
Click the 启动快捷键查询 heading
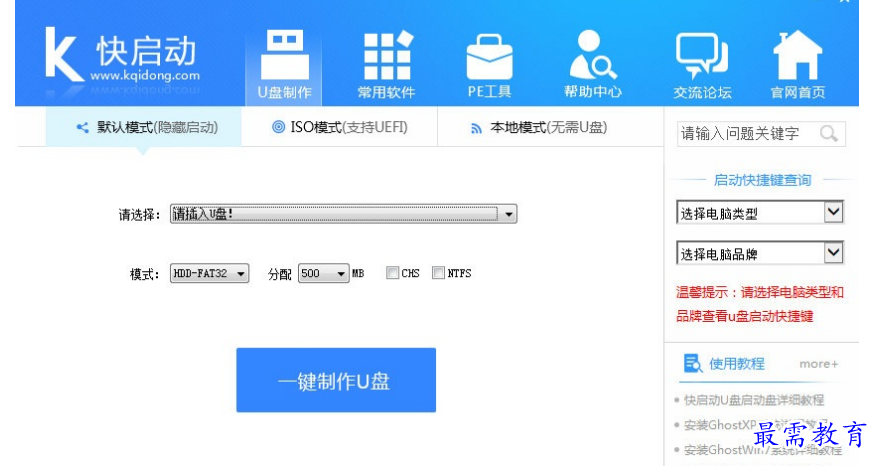[762, 180]
